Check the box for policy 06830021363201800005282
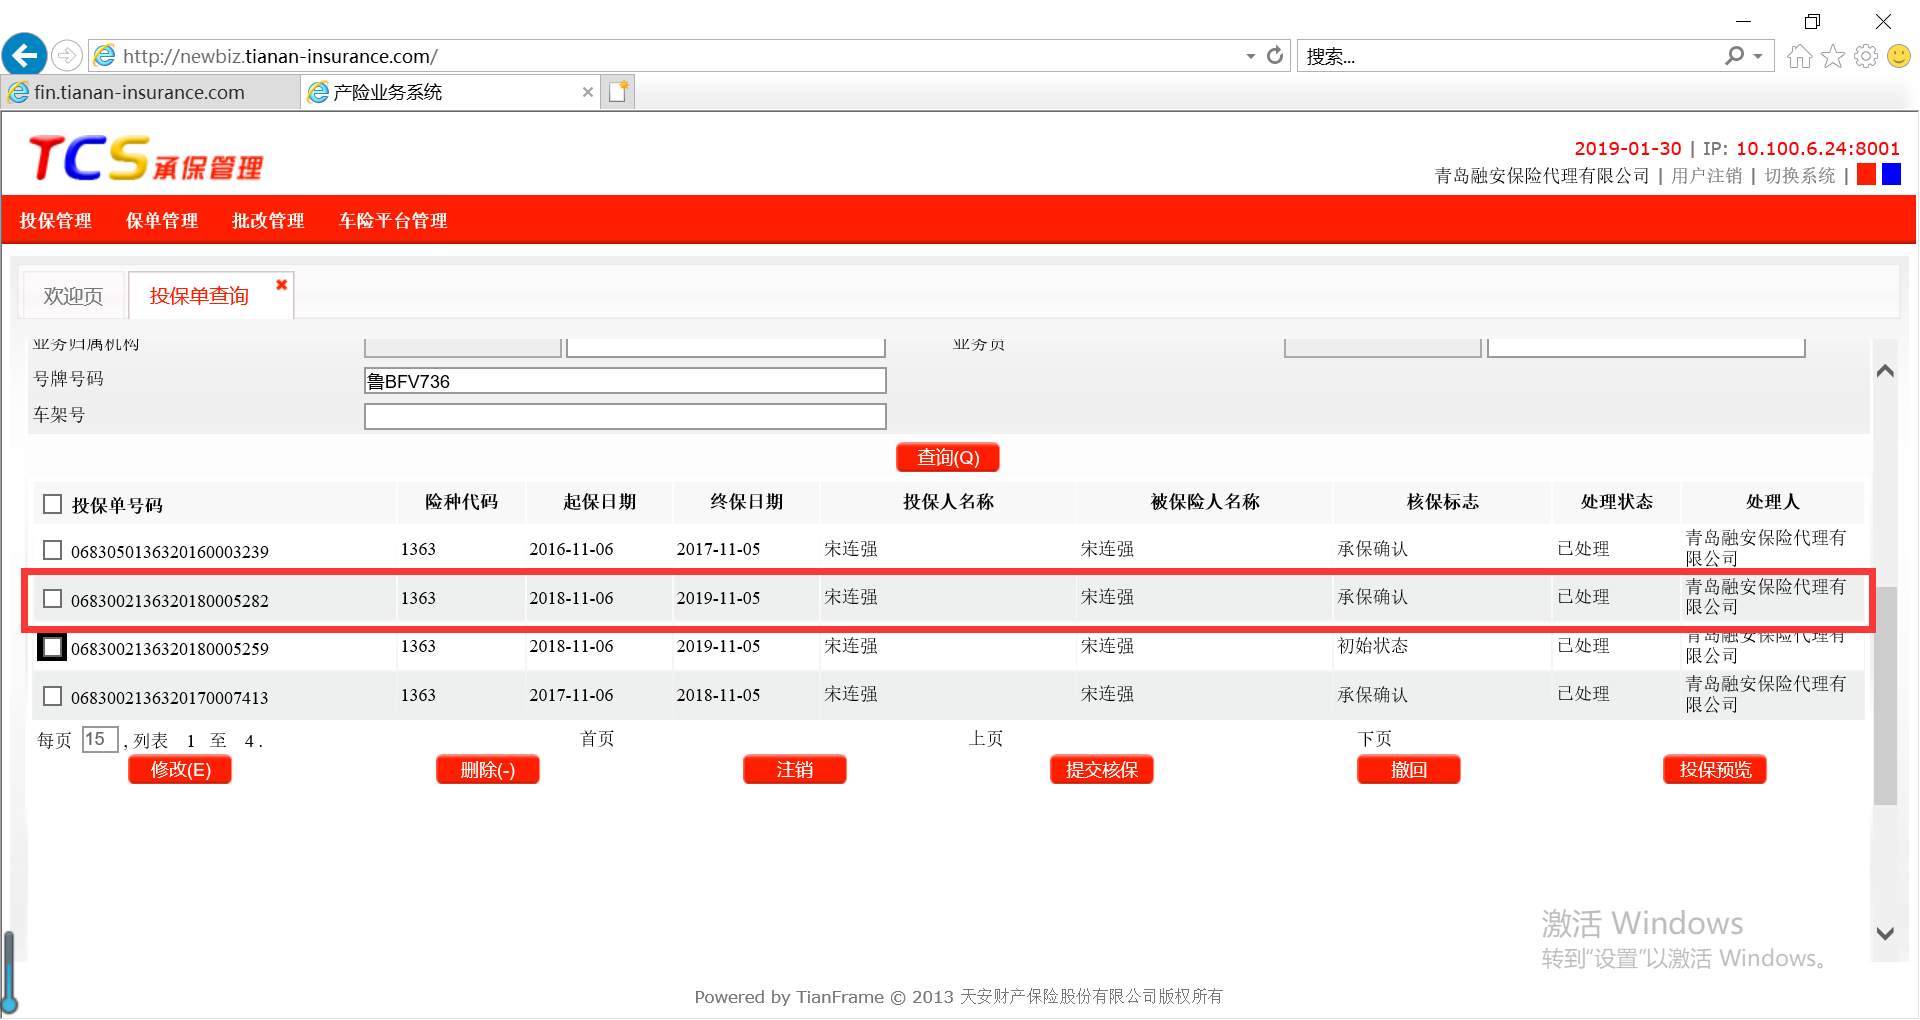The width and height of the screenshot is (1920, 1020). 53,599
